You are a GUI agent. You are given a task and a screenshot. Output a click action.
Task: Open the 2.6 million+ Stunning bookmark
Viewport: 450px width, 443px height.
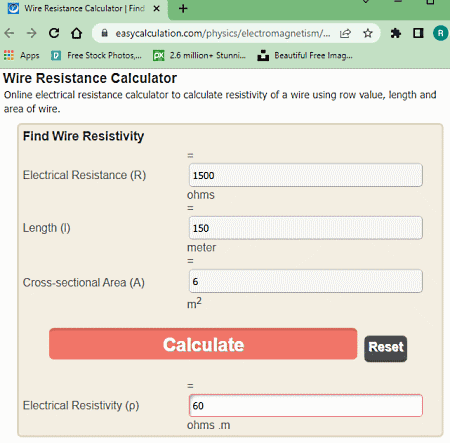199,55
